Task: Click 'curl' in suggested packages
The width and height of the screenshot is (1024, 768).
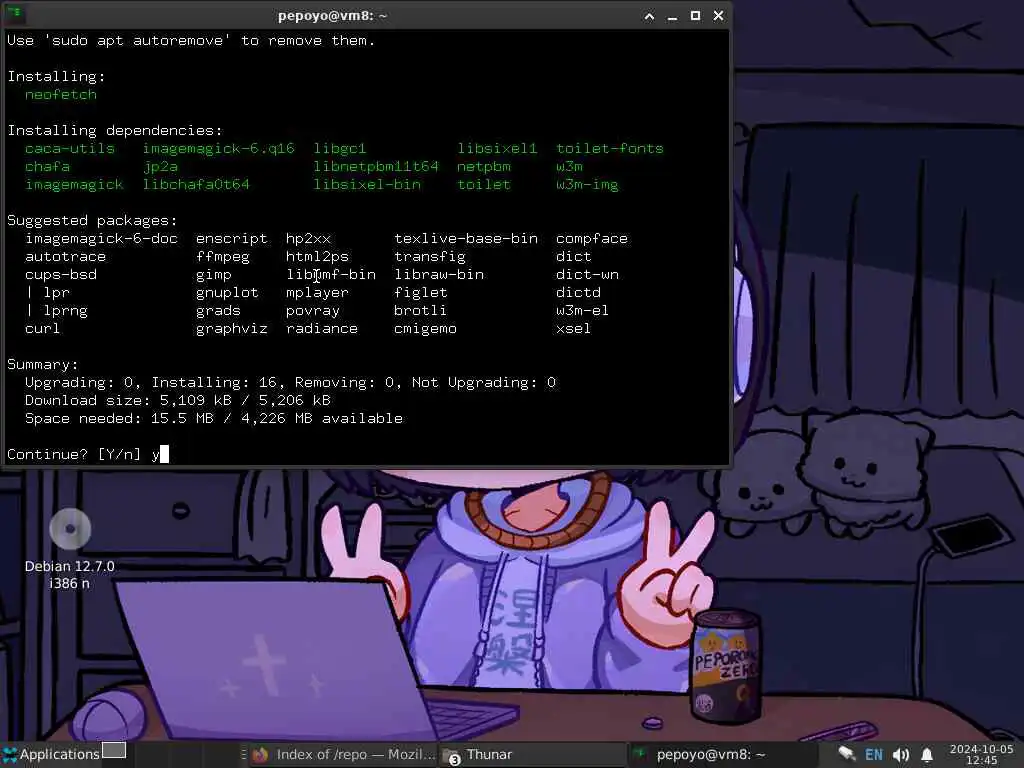Action: click(42, 328)
